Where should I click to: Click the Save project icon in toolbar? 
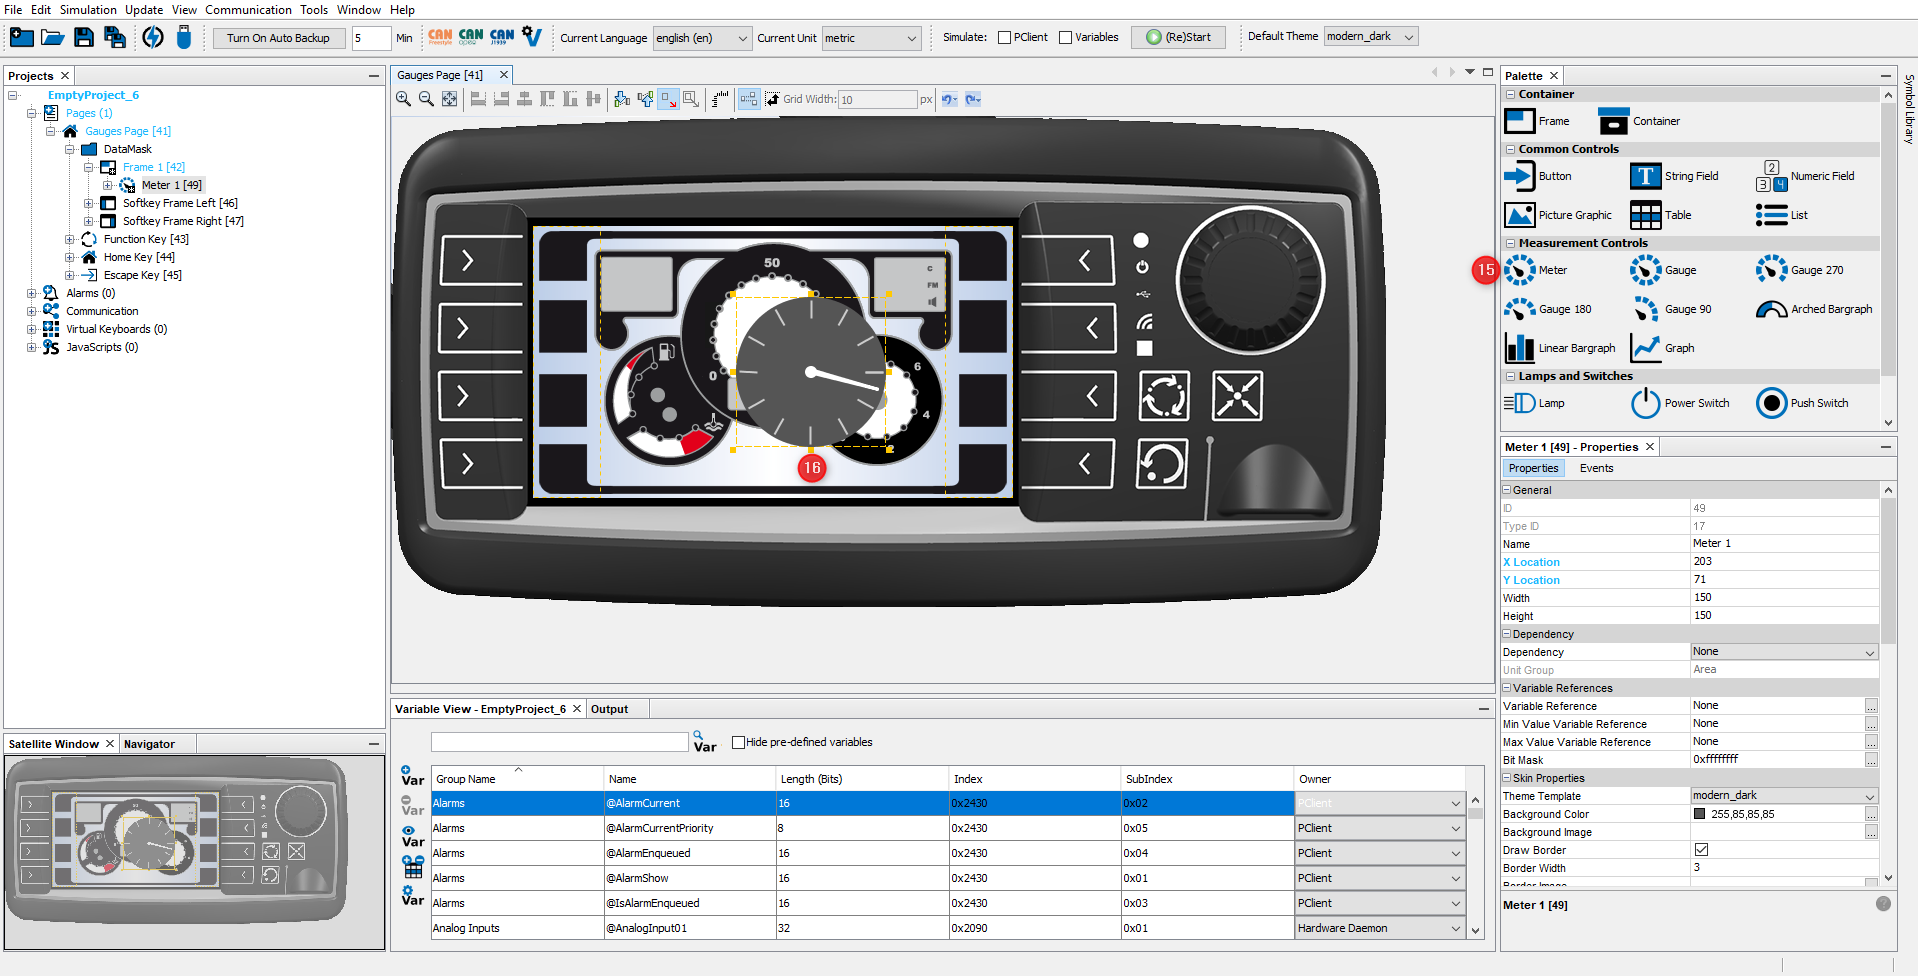(x=84, y=38)
